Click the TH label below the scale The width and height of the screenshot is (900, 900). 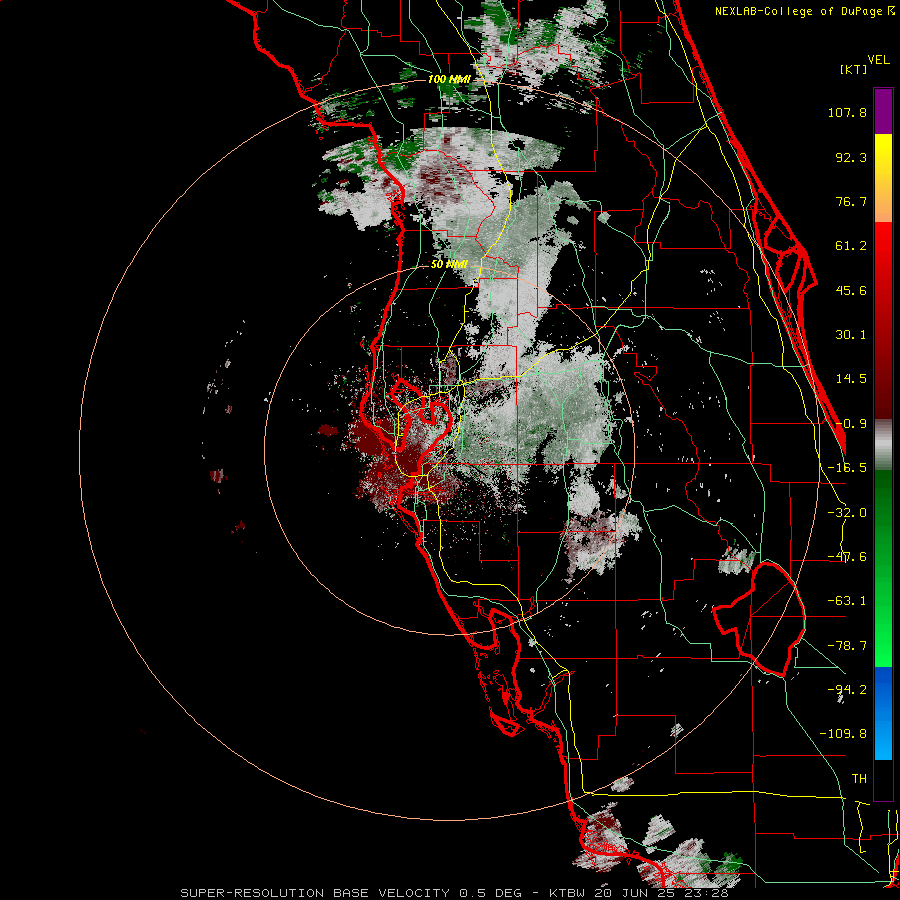tap(859, 778)
